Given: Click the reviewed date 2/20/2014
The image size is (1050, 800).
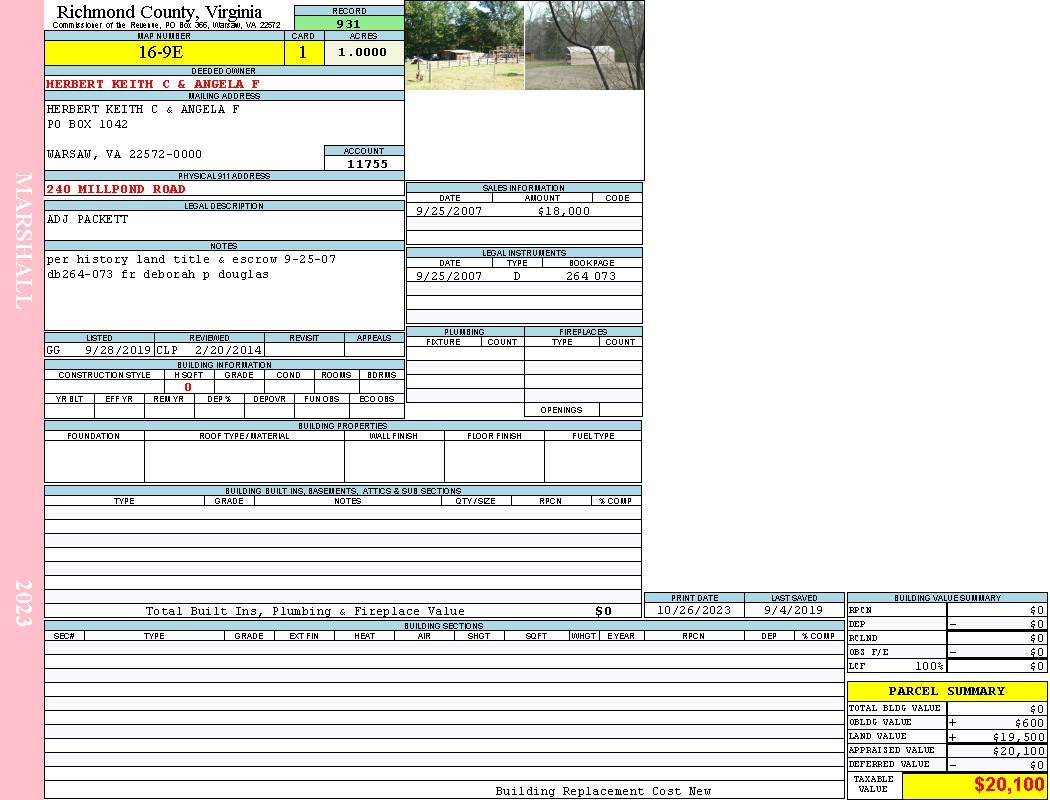Looking at the screenshot, I should tap(228, 351).
